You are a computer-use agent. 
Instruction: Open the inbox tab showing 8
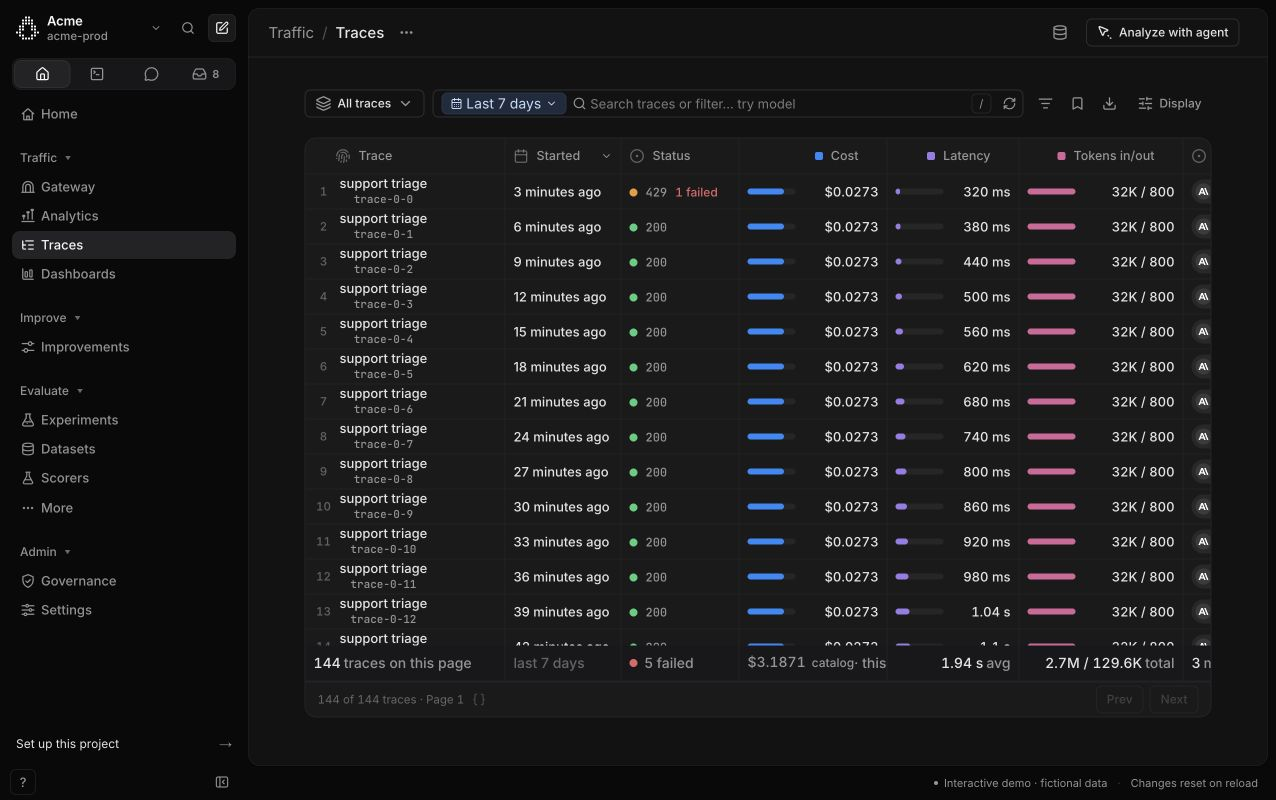coord(206,74)
